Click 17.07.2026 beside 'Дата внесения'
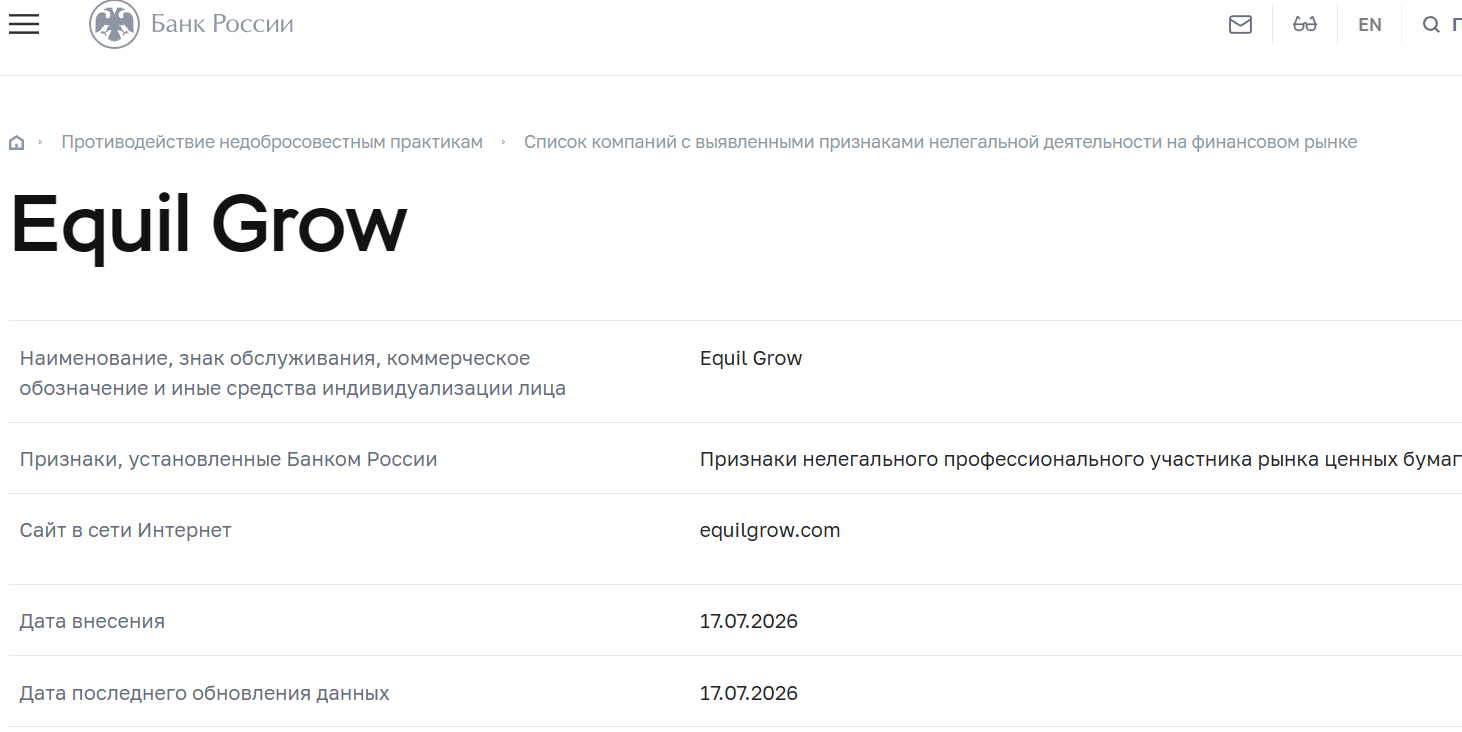Screen dimensions: 1462x732 749,621
